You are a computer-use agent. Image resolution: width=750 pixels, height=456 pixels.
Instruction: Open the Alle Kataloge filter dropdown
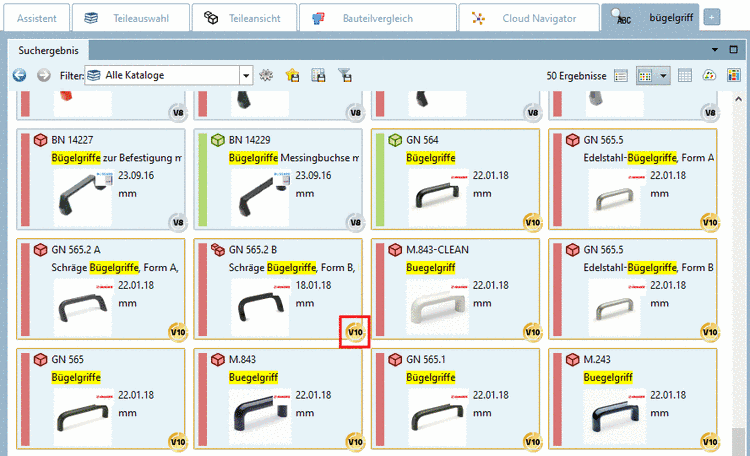(x=245, y=75)
